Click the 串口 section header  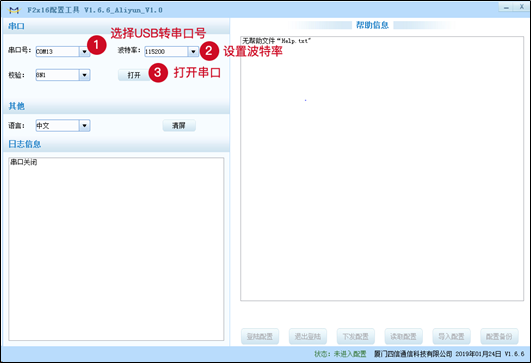pyautogui.click(x=16, y=26)
